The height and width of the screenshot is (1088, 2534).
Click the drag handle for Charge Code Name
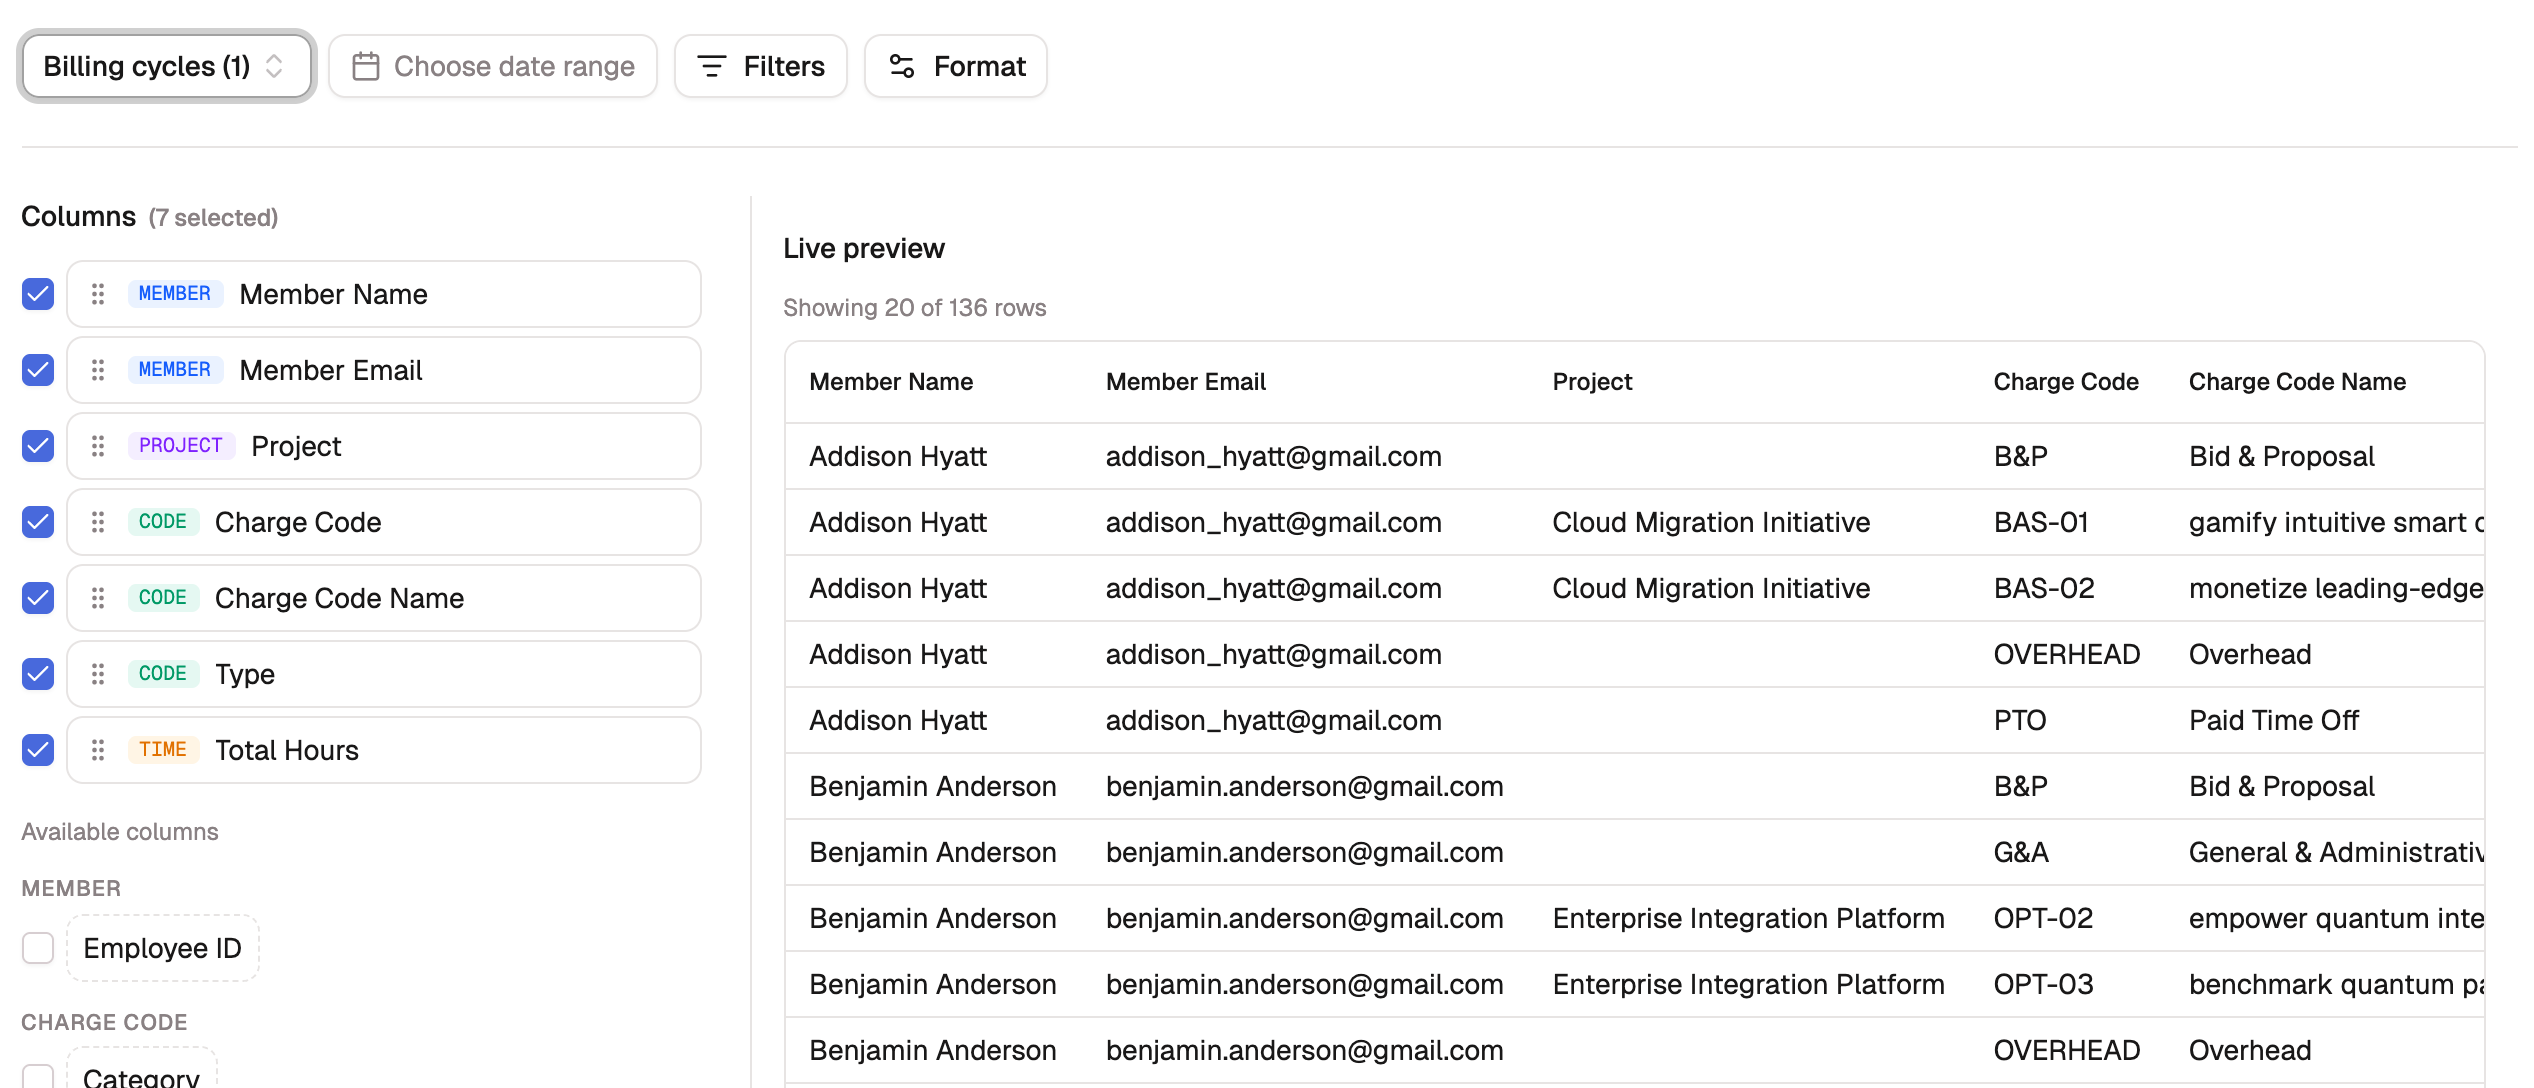[x=98, y=598]
